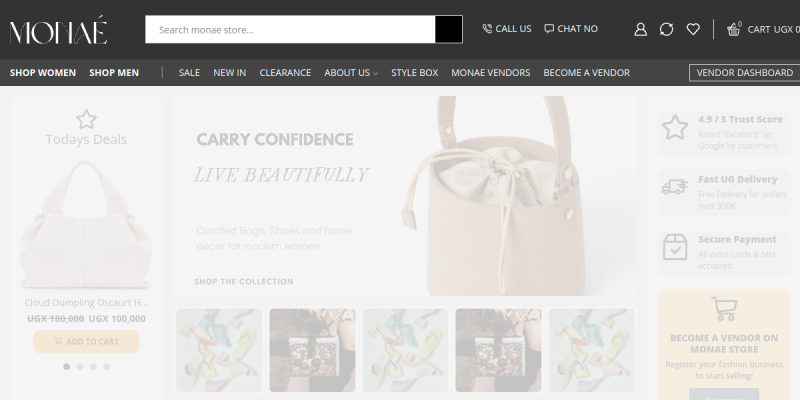
Task: Select SHOP MEN in navigation
Action: (x=114, y=72)
